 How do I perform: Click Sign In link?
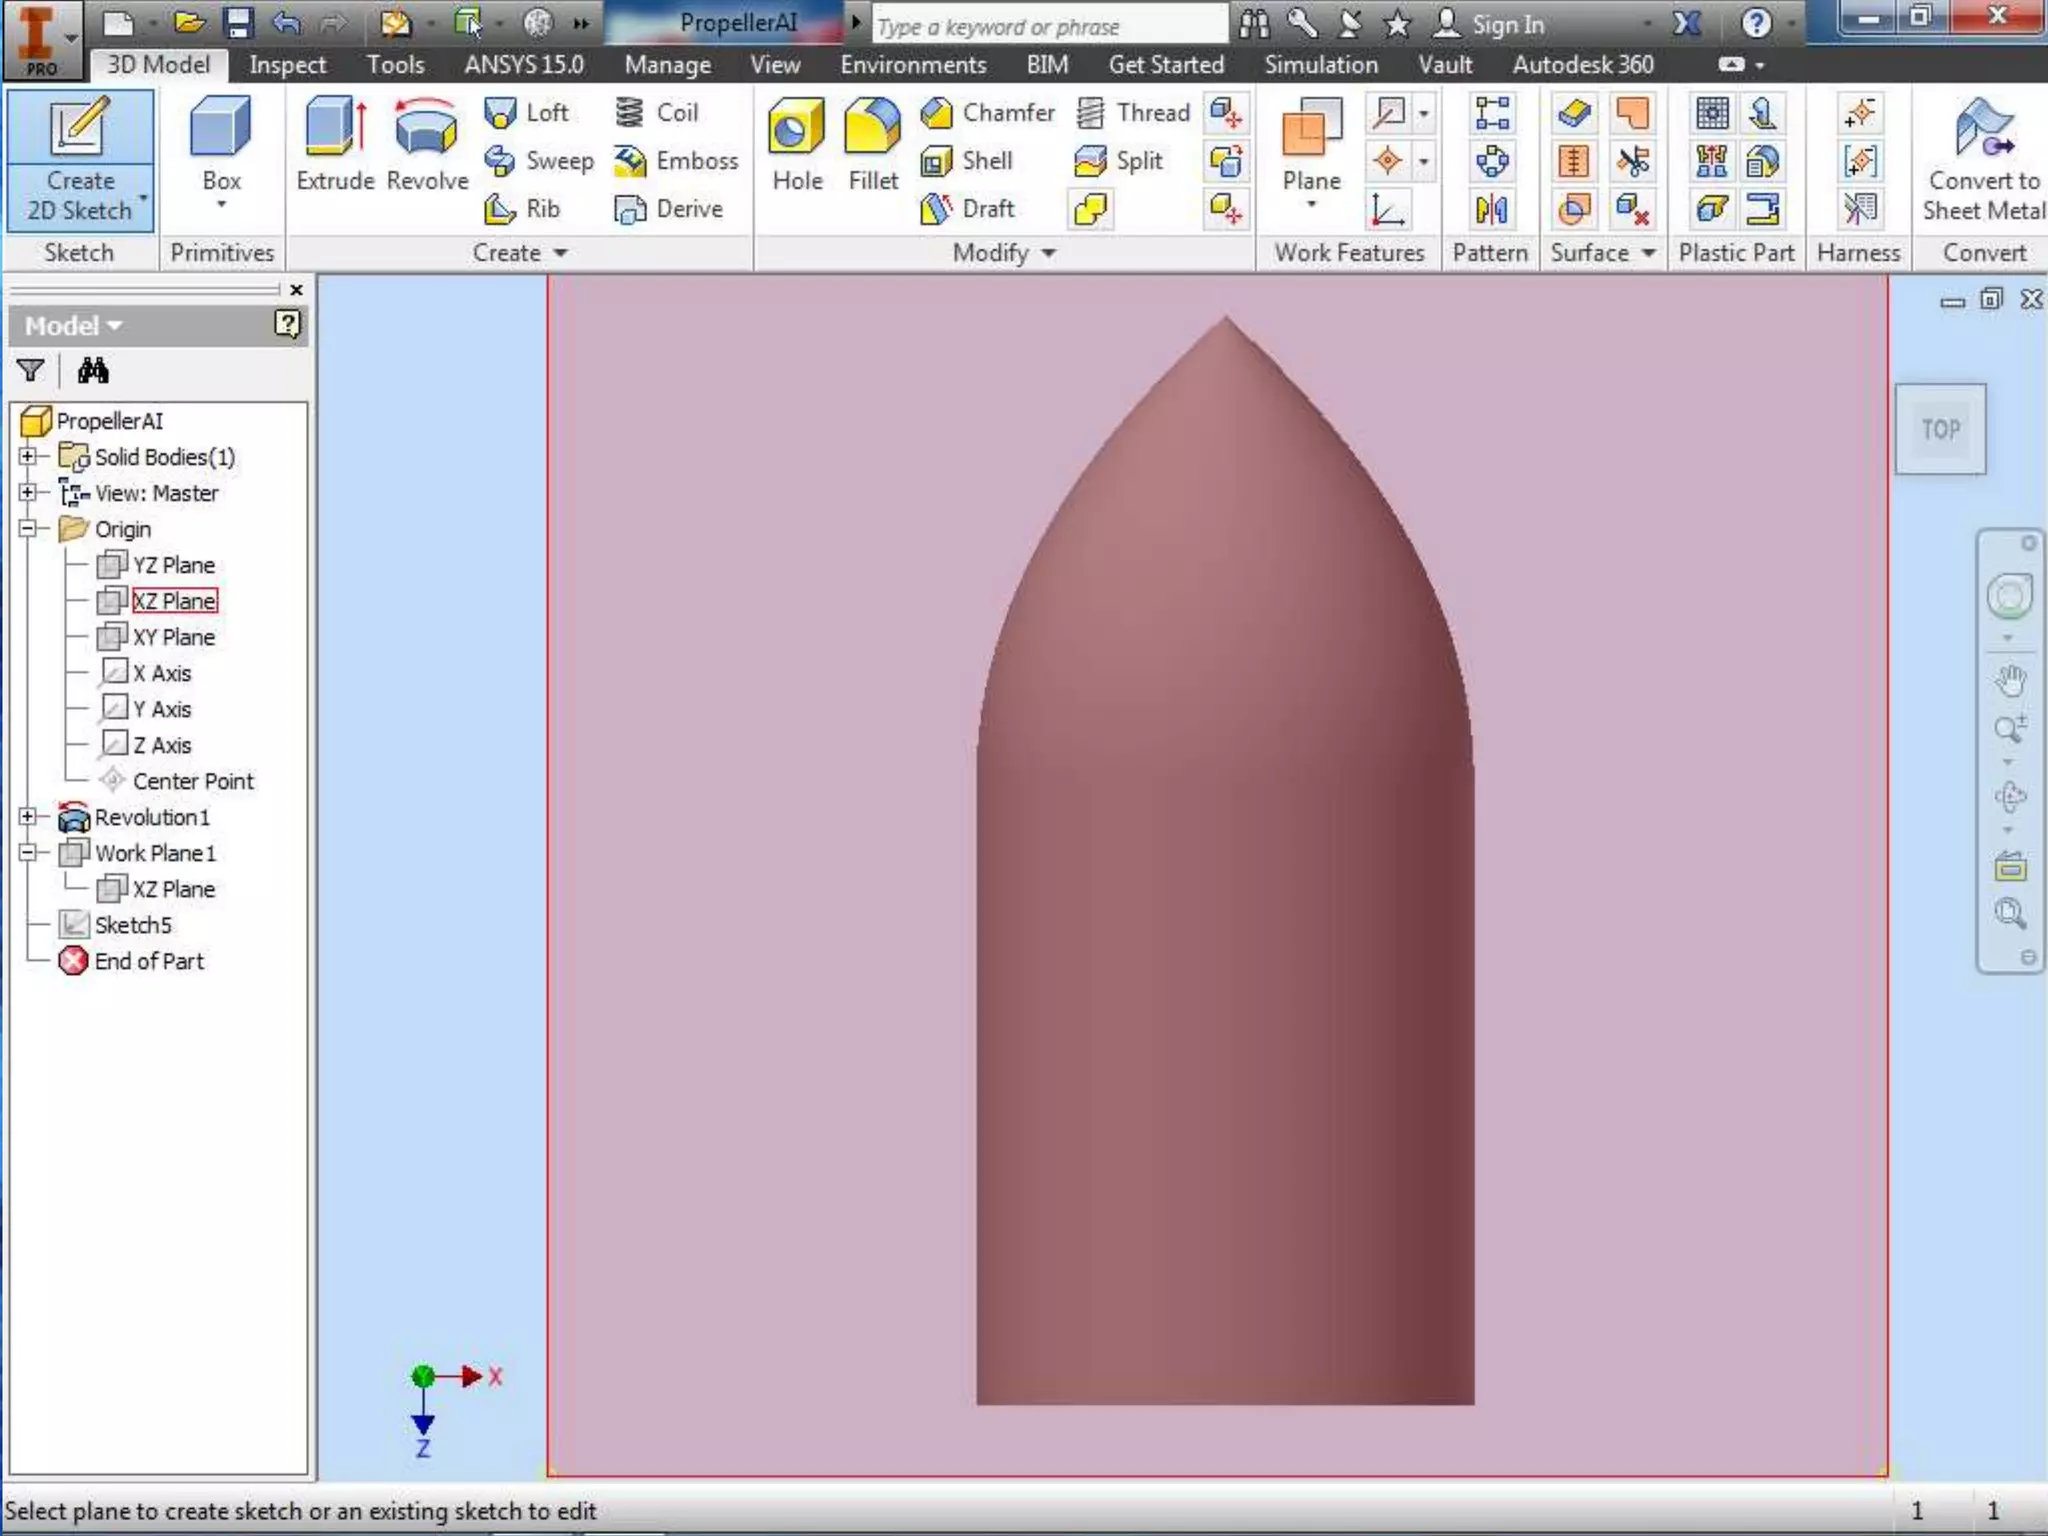coord(1507,25)
